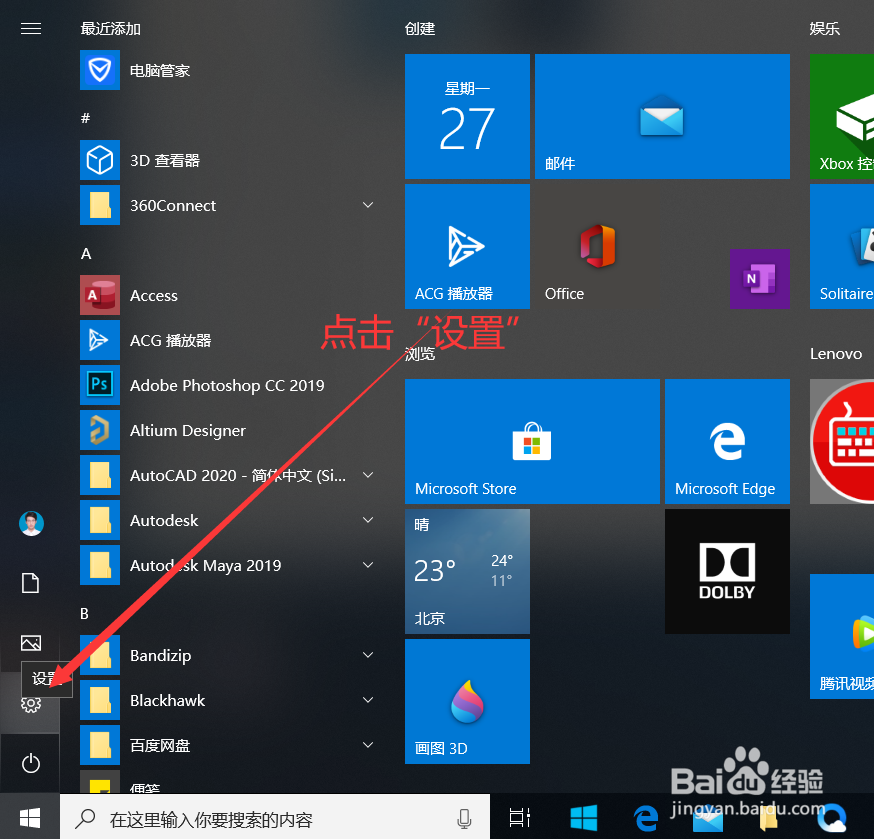Open Settings via the gear icon
Viewport: 874px width, 839px height.
click(x=31, y=705)
